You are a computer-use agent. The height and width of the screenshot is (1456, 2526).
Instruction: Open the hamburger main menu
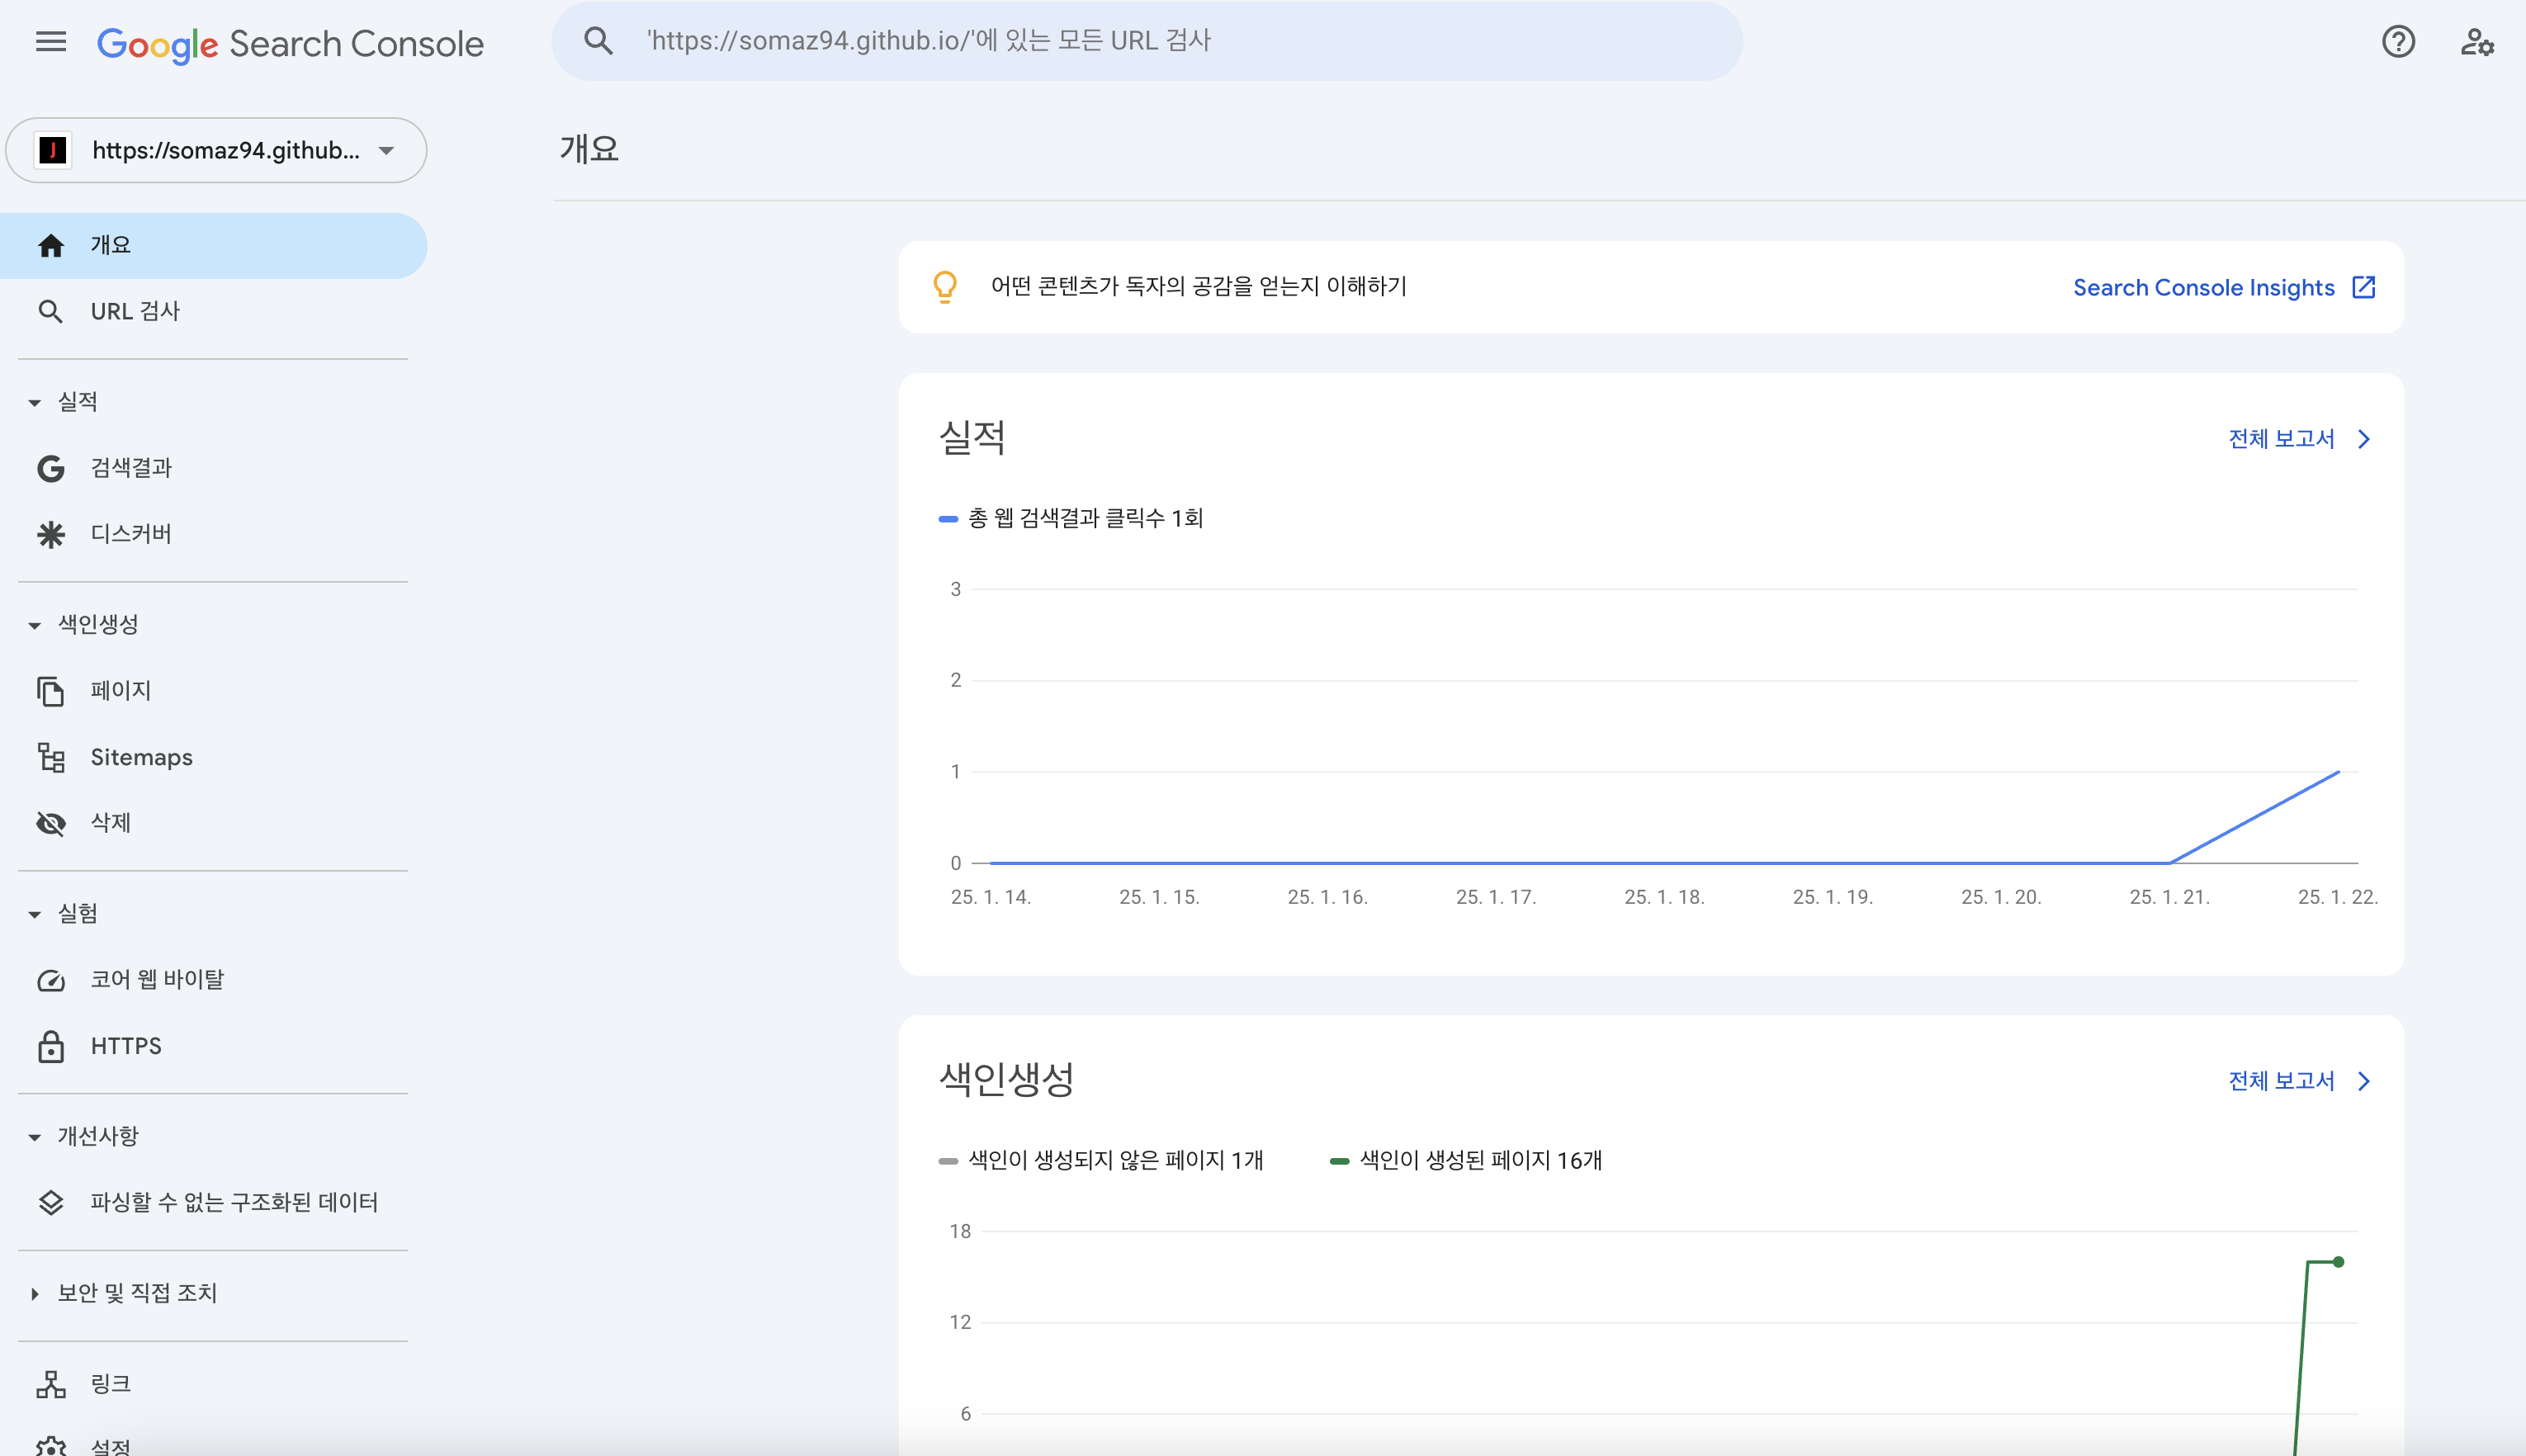[50, 42]
